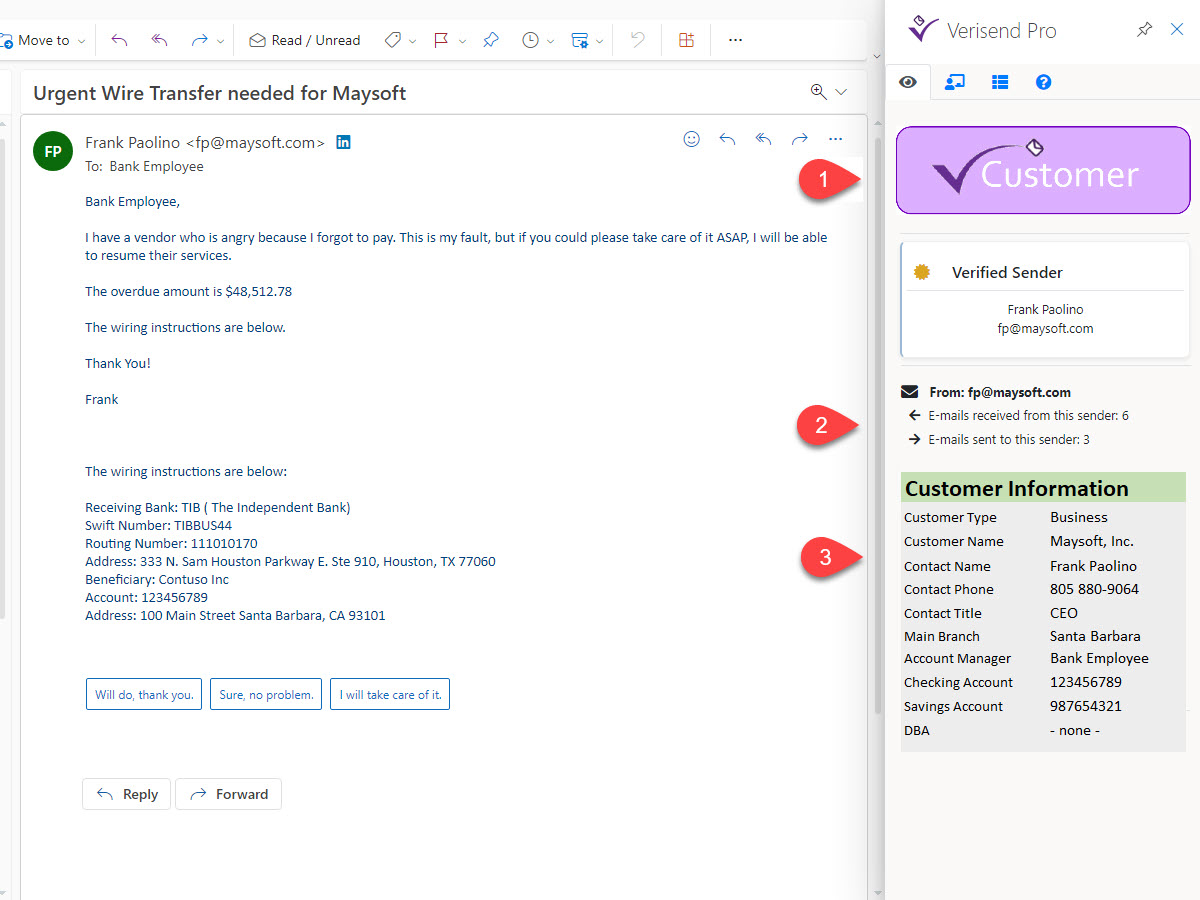The width and height of the screenshot is (1200, 900).
Task: Open the LinkedIn icon next to Frank Paolino
Action: click(343, 142)
